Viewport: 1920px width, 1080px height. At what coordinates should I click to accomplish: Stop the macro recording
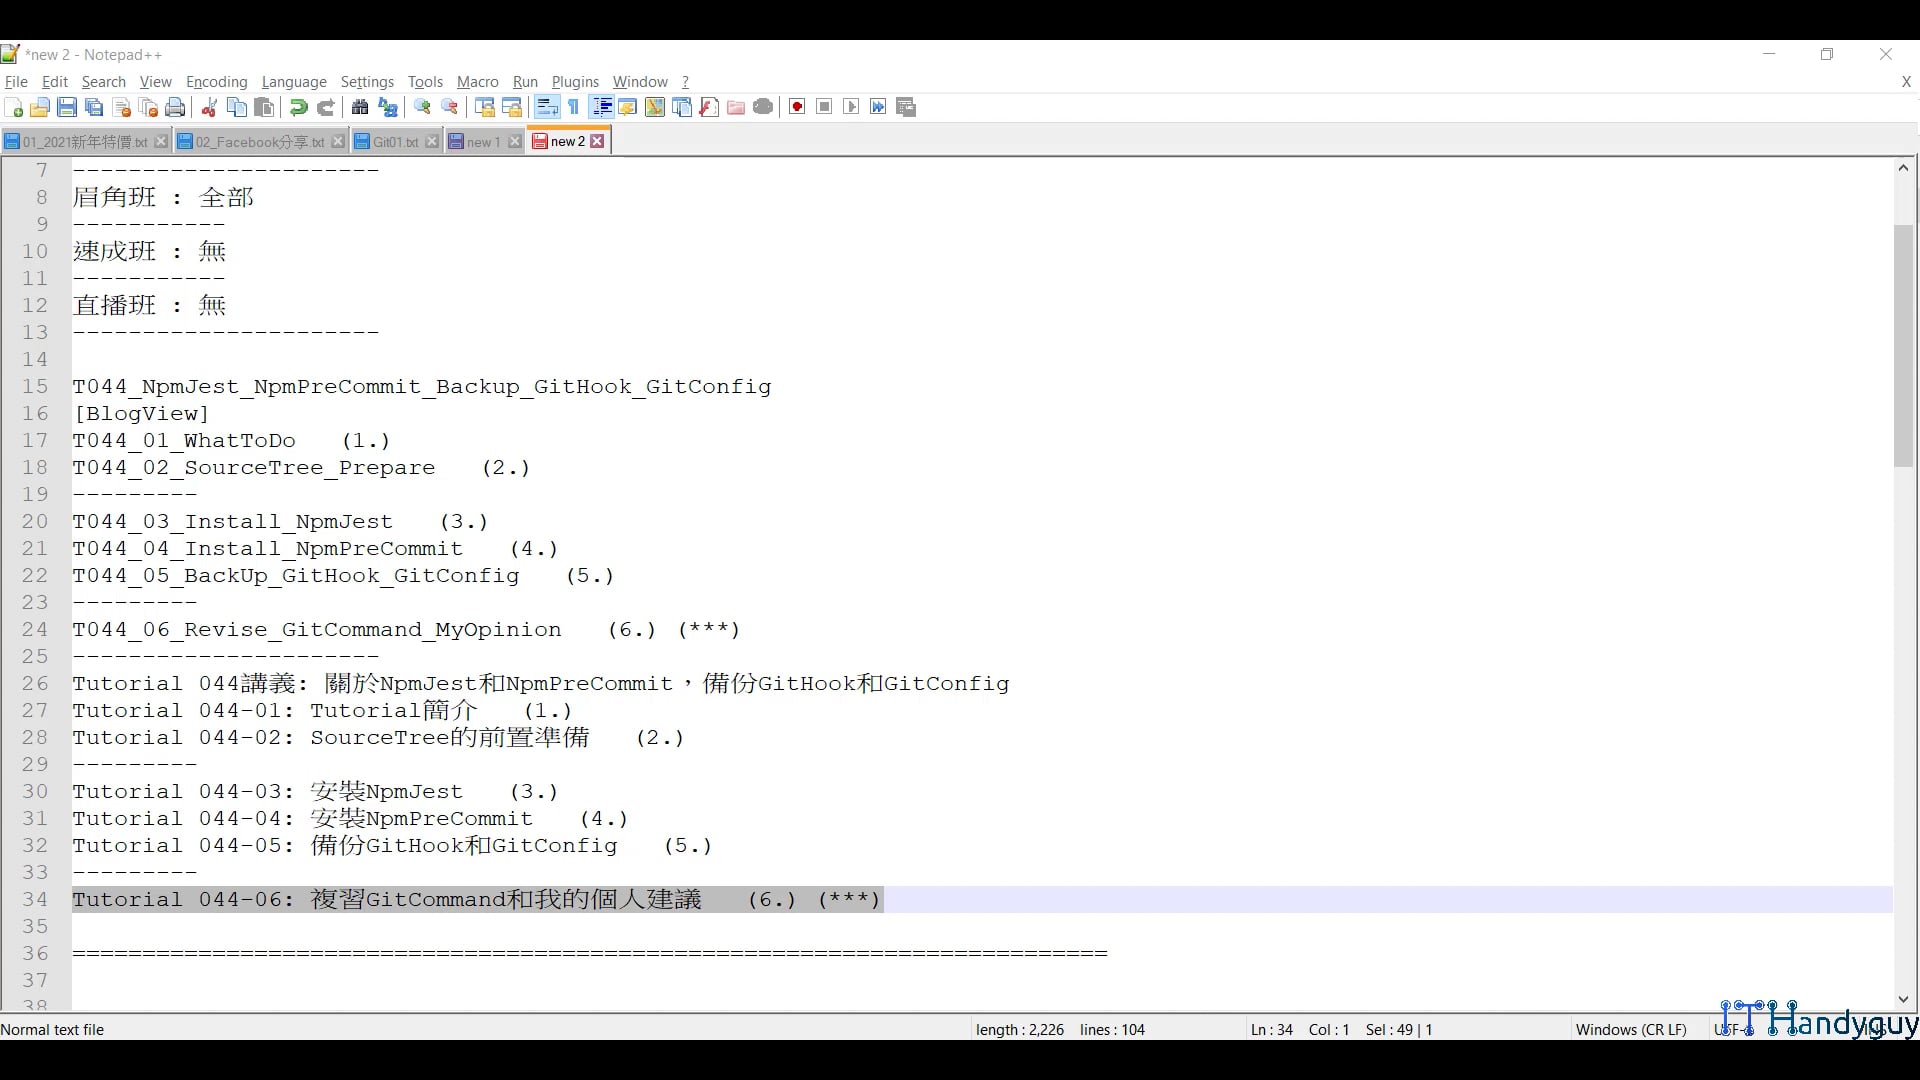click(x=824, y=107)
